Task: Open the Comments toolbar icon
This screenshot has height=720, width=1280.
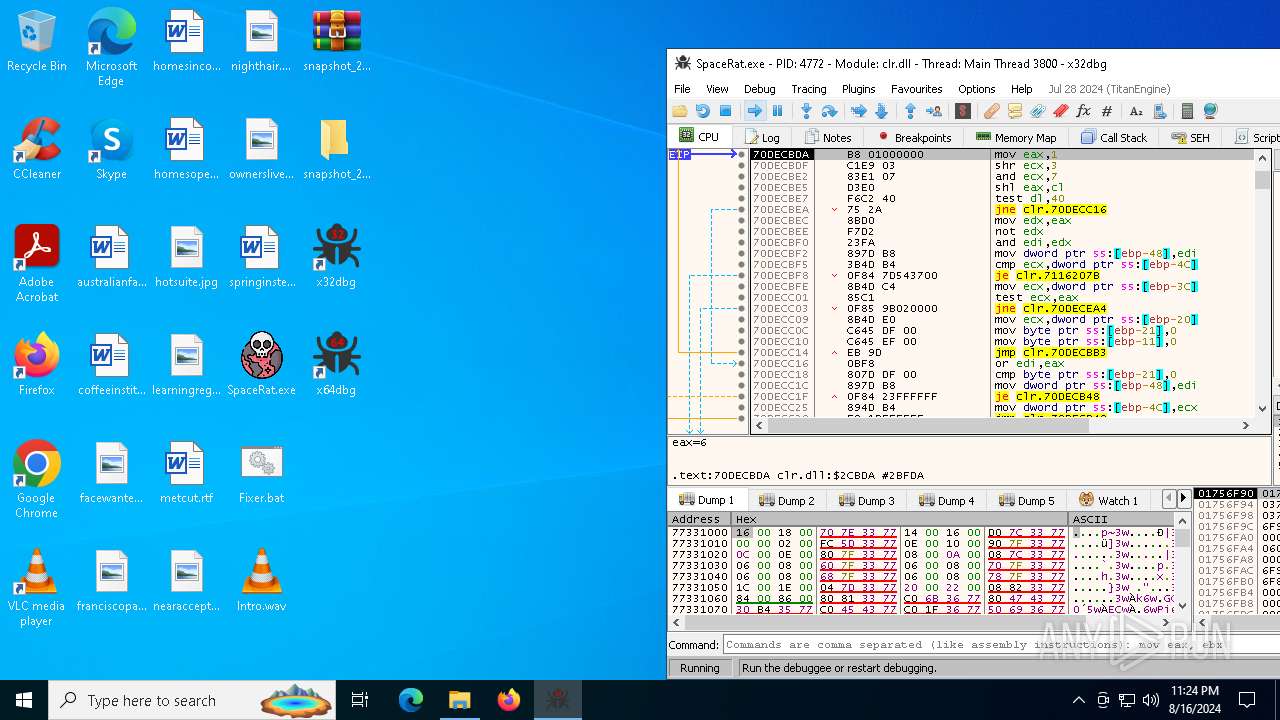Action: click(x=1015, y=111)
